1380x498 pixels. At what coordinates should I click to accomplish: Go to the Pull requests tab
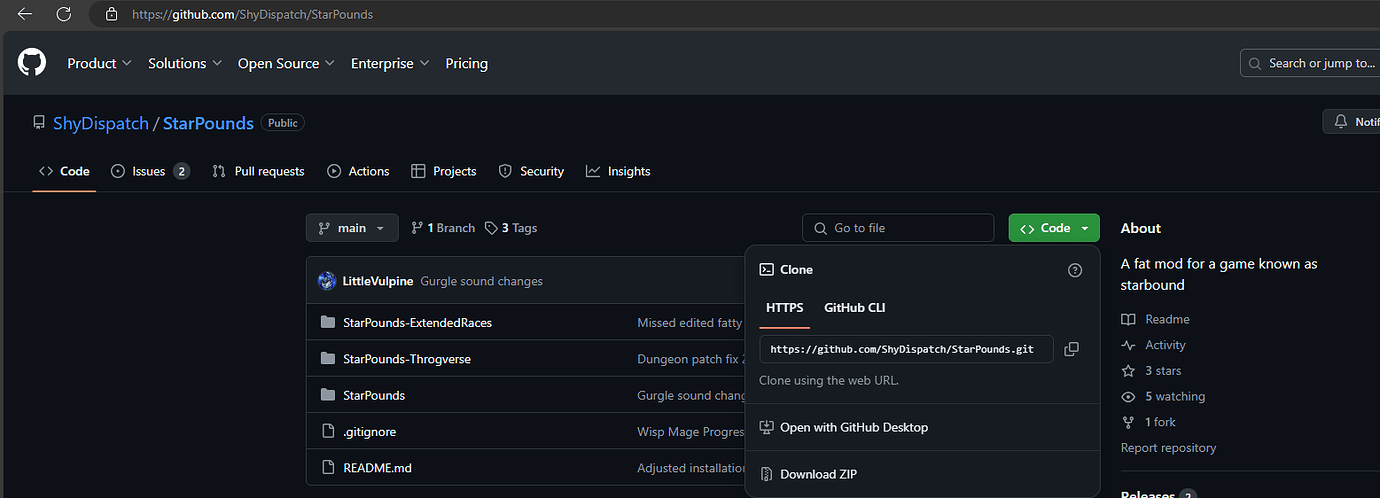coord(258,171)
